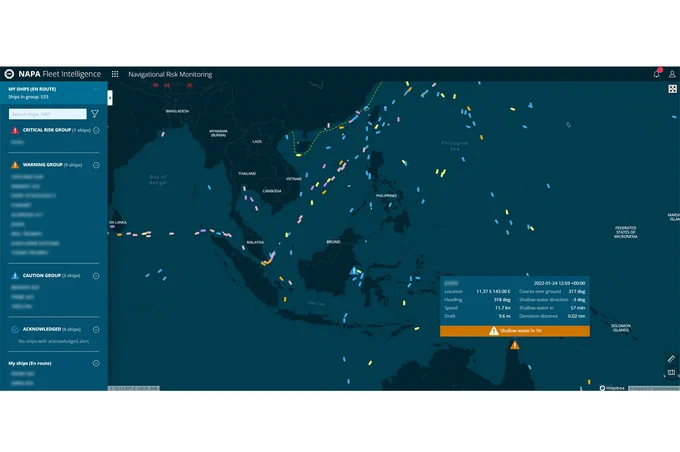Click the blue caution group triangle icon
This screenshot has width=680, height=452.
pyautogui.click(x=15, y=276)
